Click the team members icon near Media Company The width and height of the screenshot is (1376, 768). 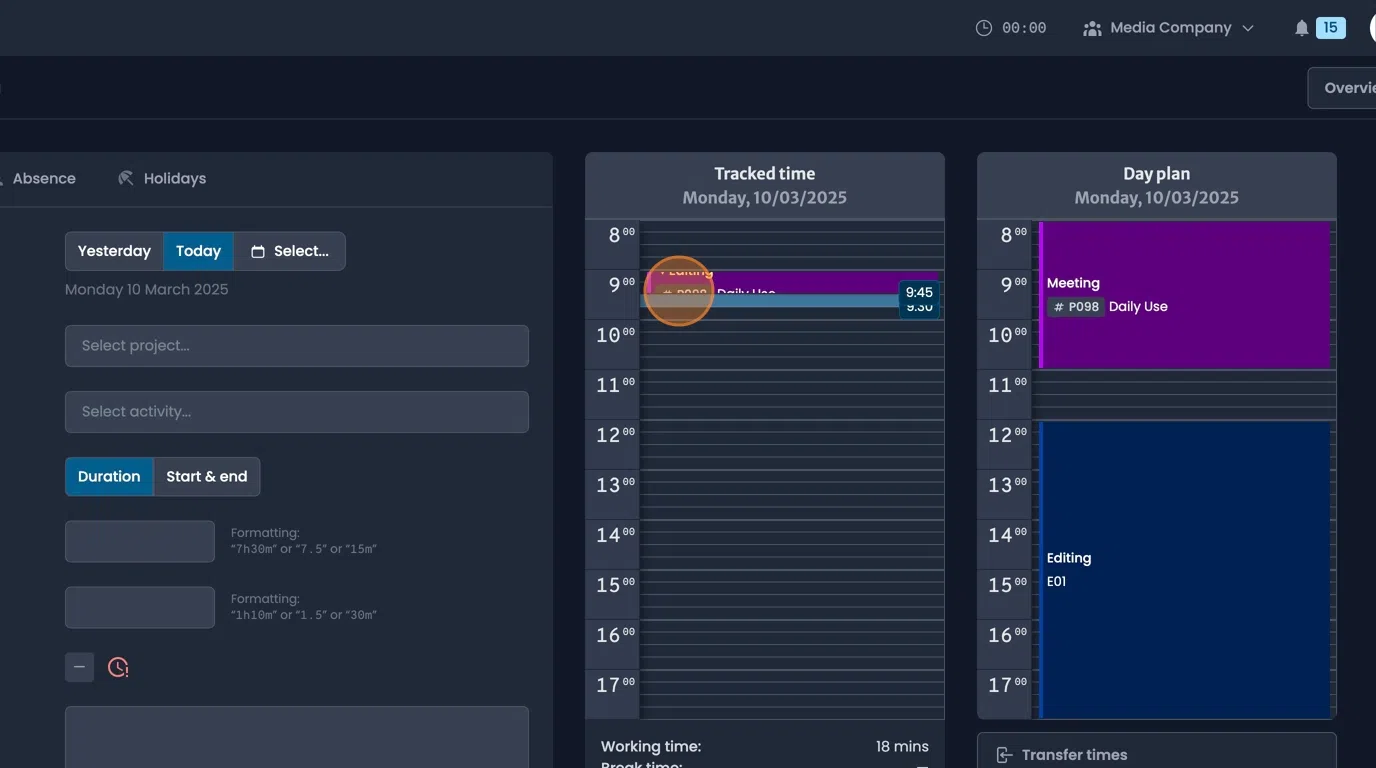(1091, 27)
